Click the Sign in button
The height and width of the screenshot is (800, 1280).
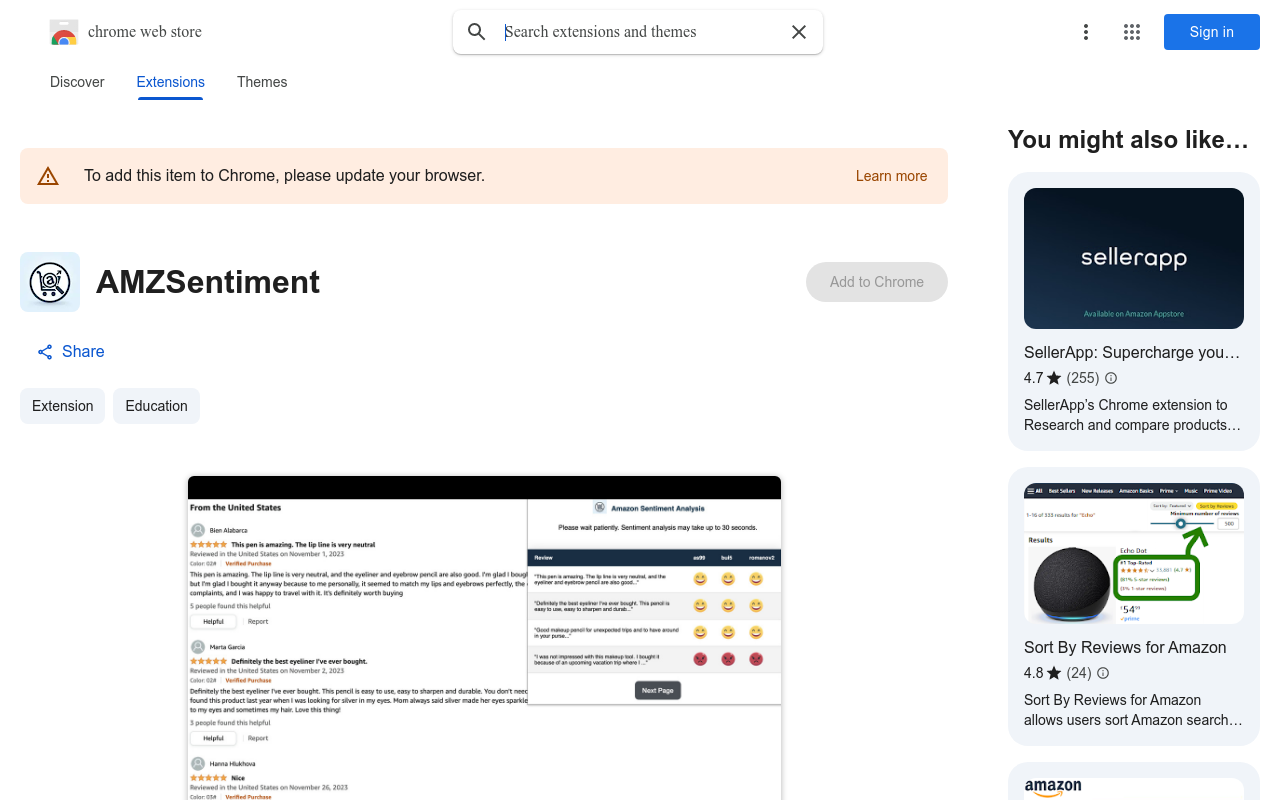(x=1212, y=32)
